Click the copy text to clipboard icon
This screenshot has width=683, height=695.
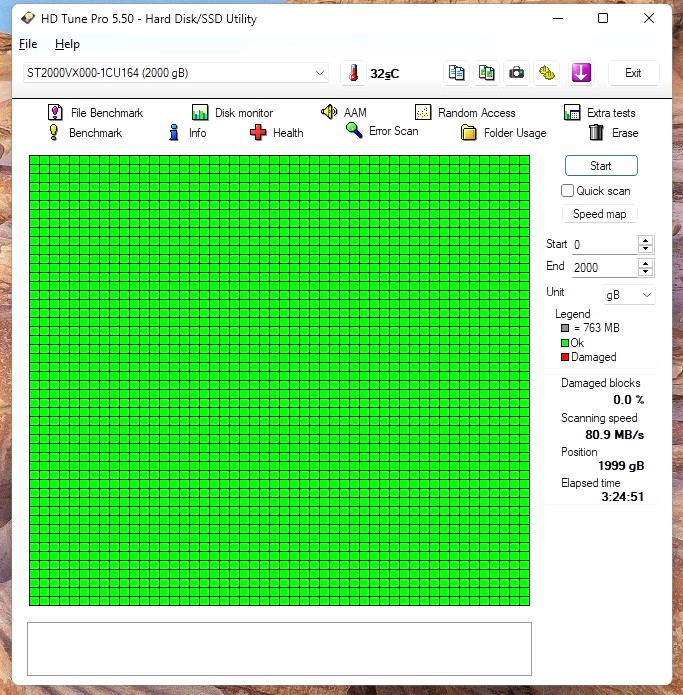[456, 73]
